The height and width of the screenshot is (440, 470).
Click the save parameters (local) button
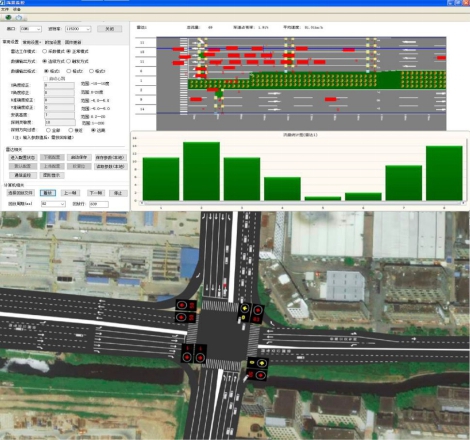110,158
